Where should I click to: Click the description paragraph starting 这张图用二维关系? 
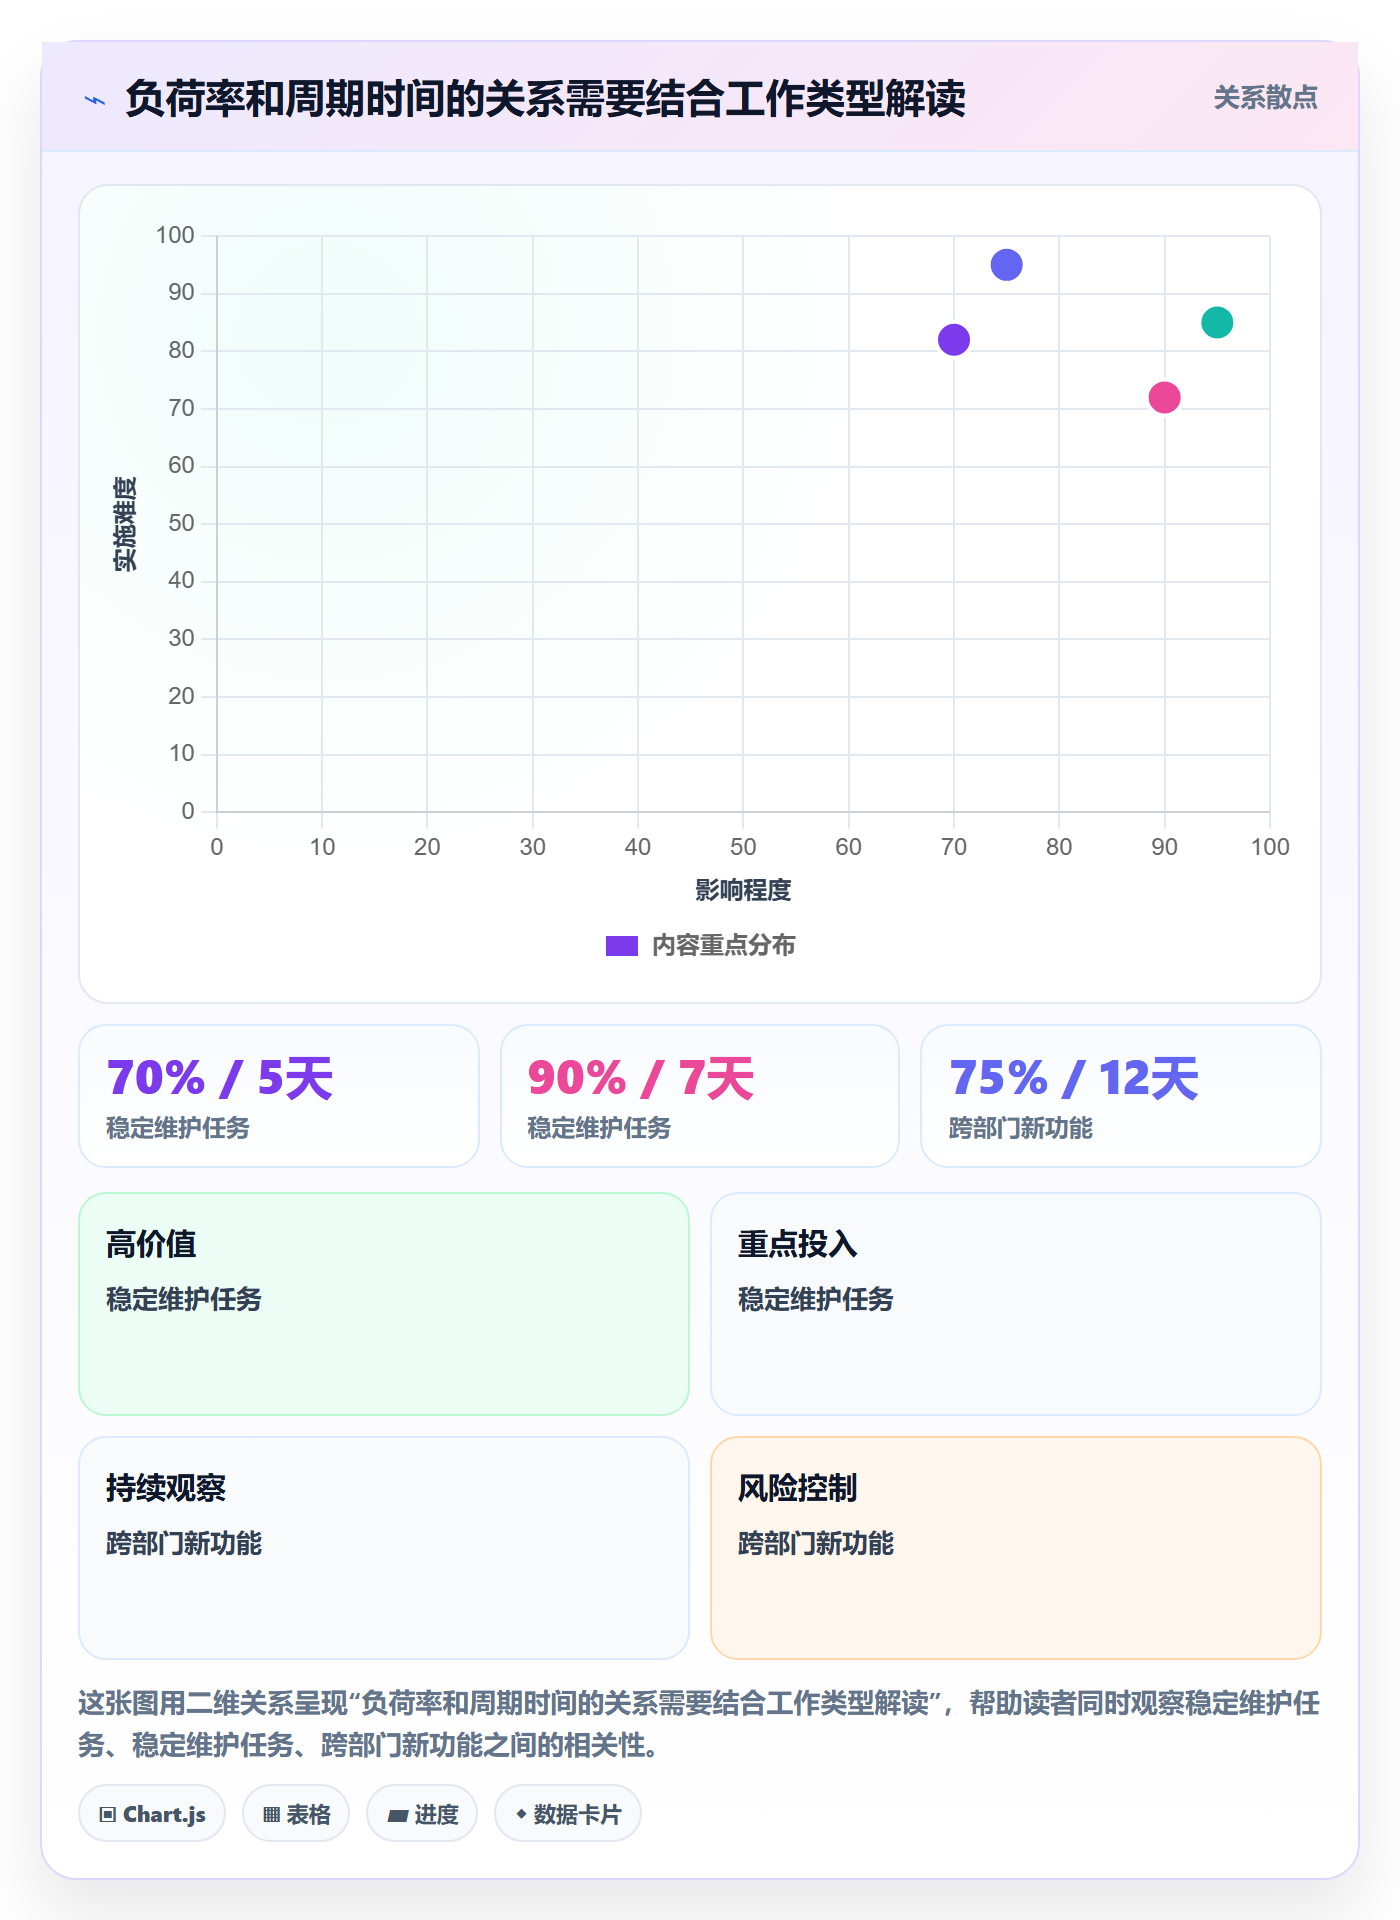699,1724
